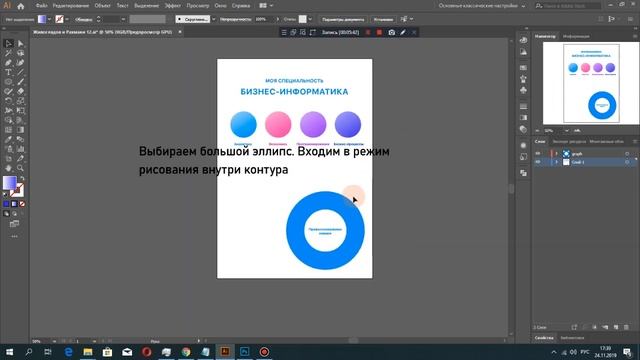Select the Pen tool
This screenshot has height=360, width=640.
[x=8, y=62]
